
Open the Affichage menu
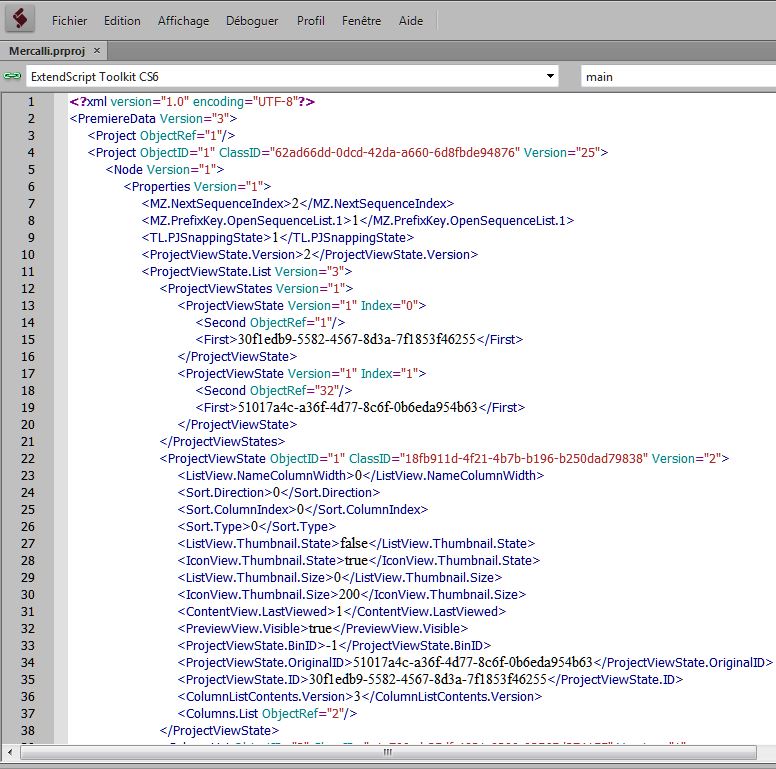[x=183, y=21]
